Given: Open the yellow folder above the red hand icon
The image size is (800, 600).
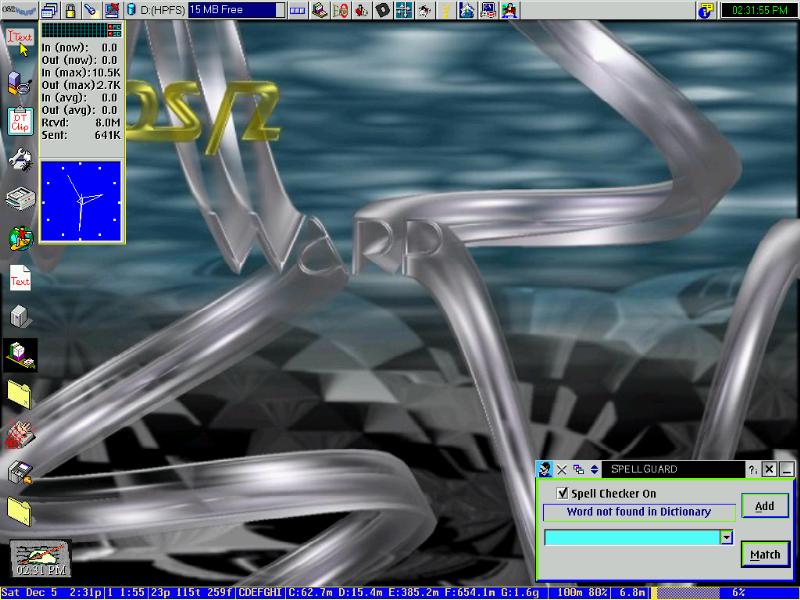Looking at the screenshot, I should point(20,394).
